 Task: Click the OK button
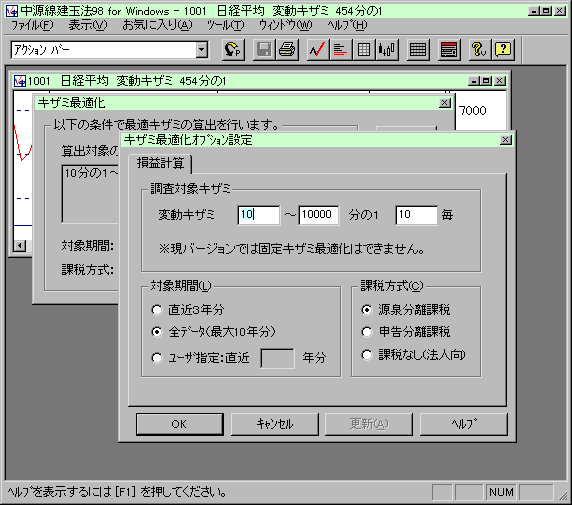click(x=179, y=424)
